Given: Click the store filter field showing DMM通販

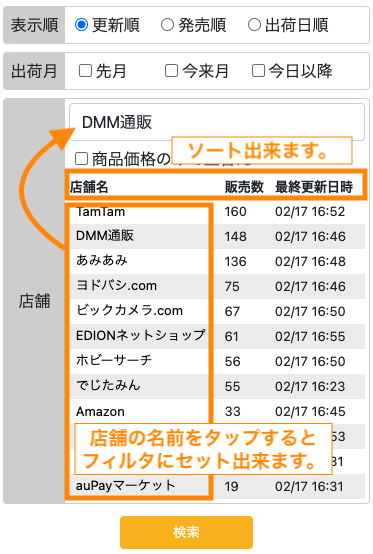Looking at the screenshot, I should (x=217, y=122).
